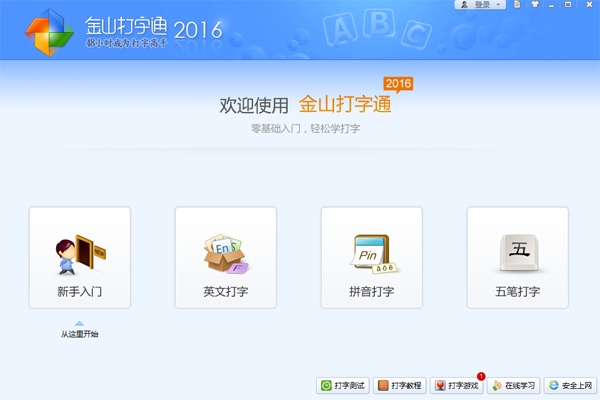The width and height of the screenshot is (600, 400).
Task: Select the 拼音打字 Pinyin typing module
Action: click(371, 257)
